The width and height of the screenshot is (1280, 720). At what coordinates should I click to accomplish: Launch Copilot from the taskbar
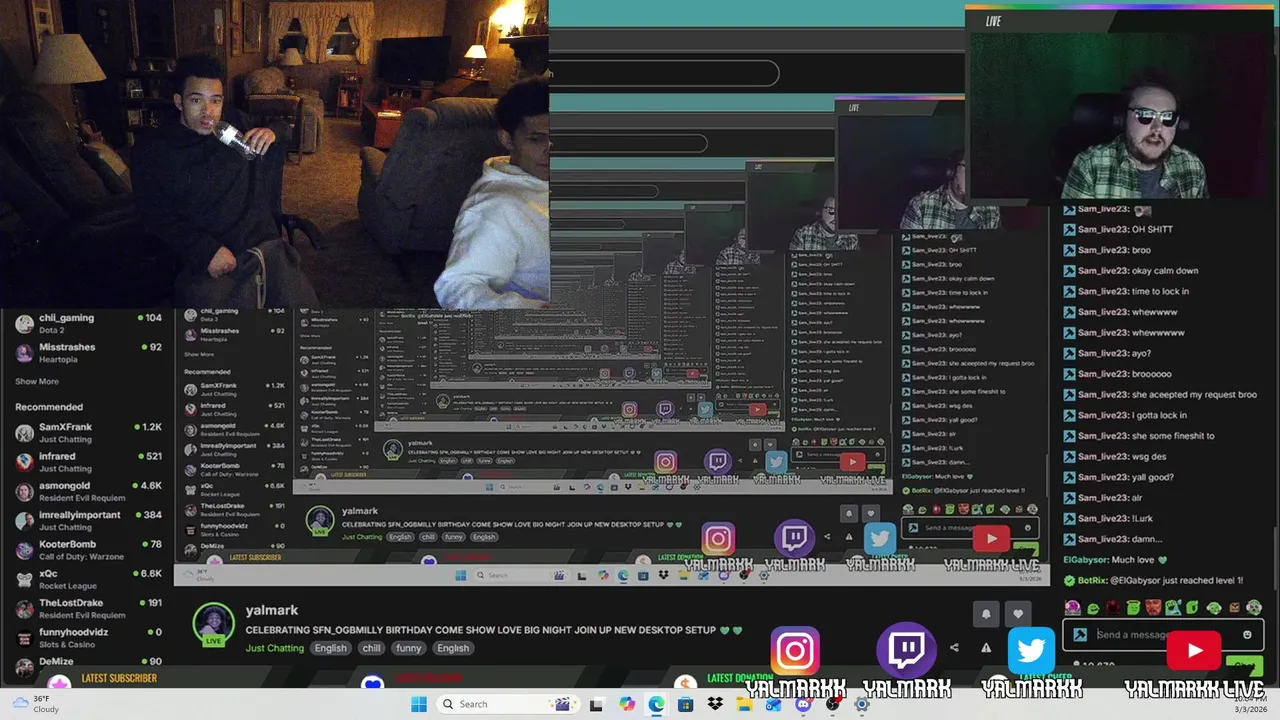(626, 704)
